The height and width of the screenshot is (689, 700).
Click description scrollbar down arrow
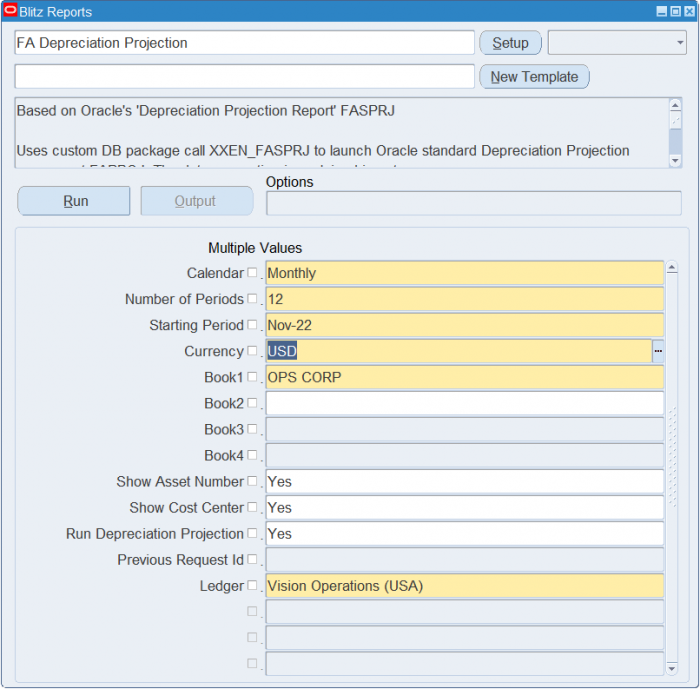pos(675,160)
